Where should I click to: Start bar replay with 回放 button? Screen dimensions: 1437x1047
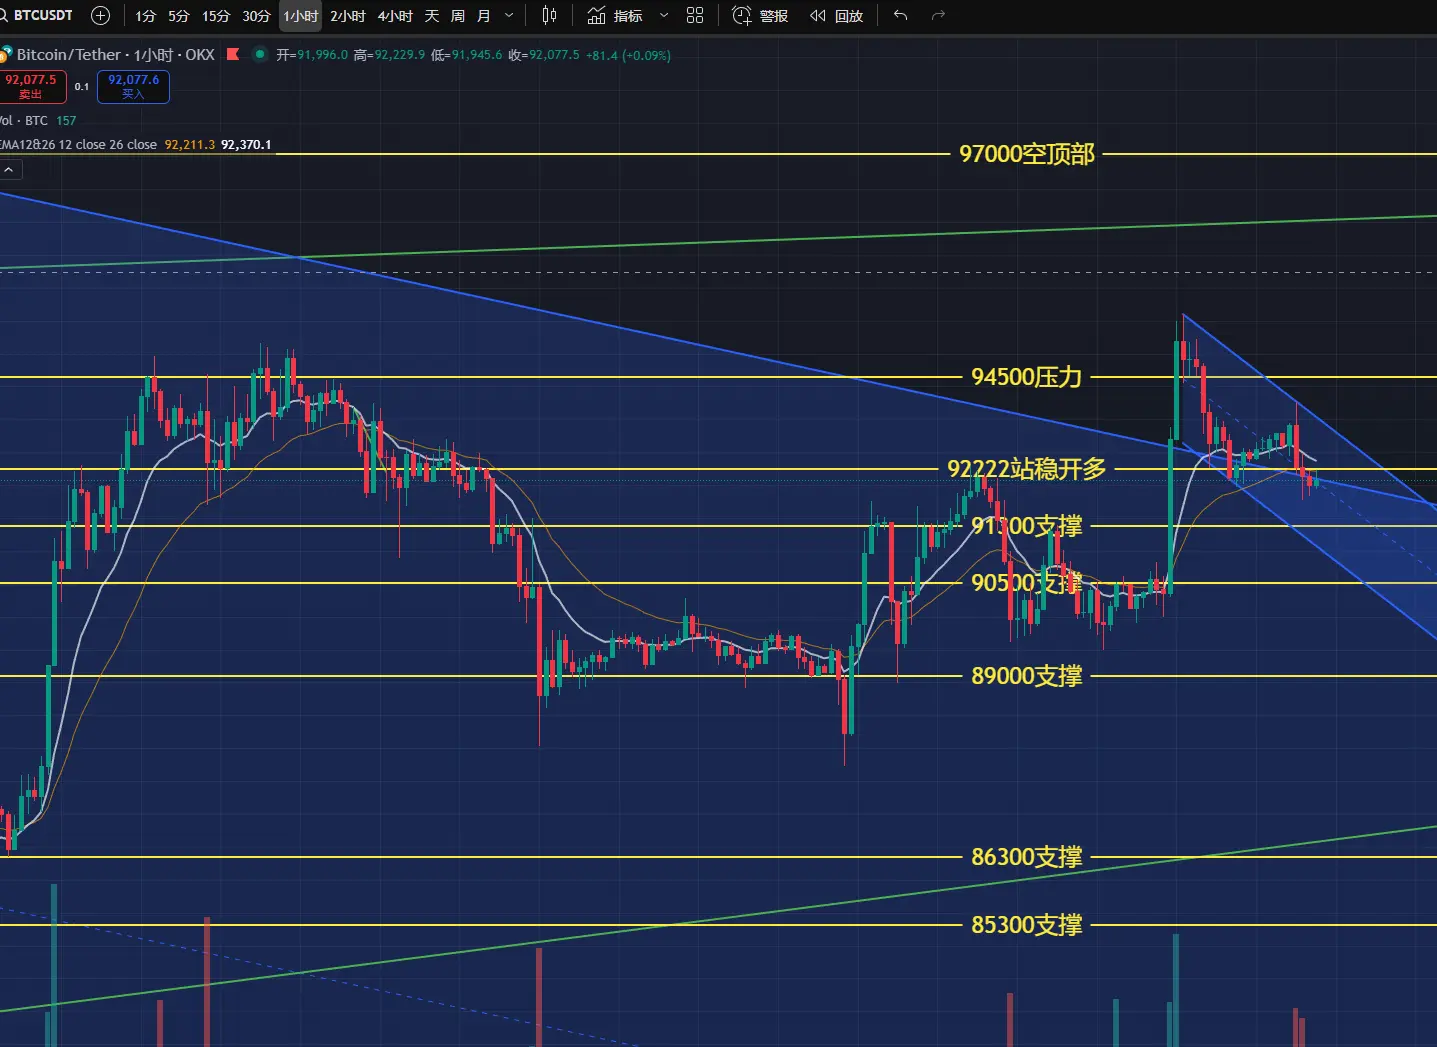click(836, 15)
